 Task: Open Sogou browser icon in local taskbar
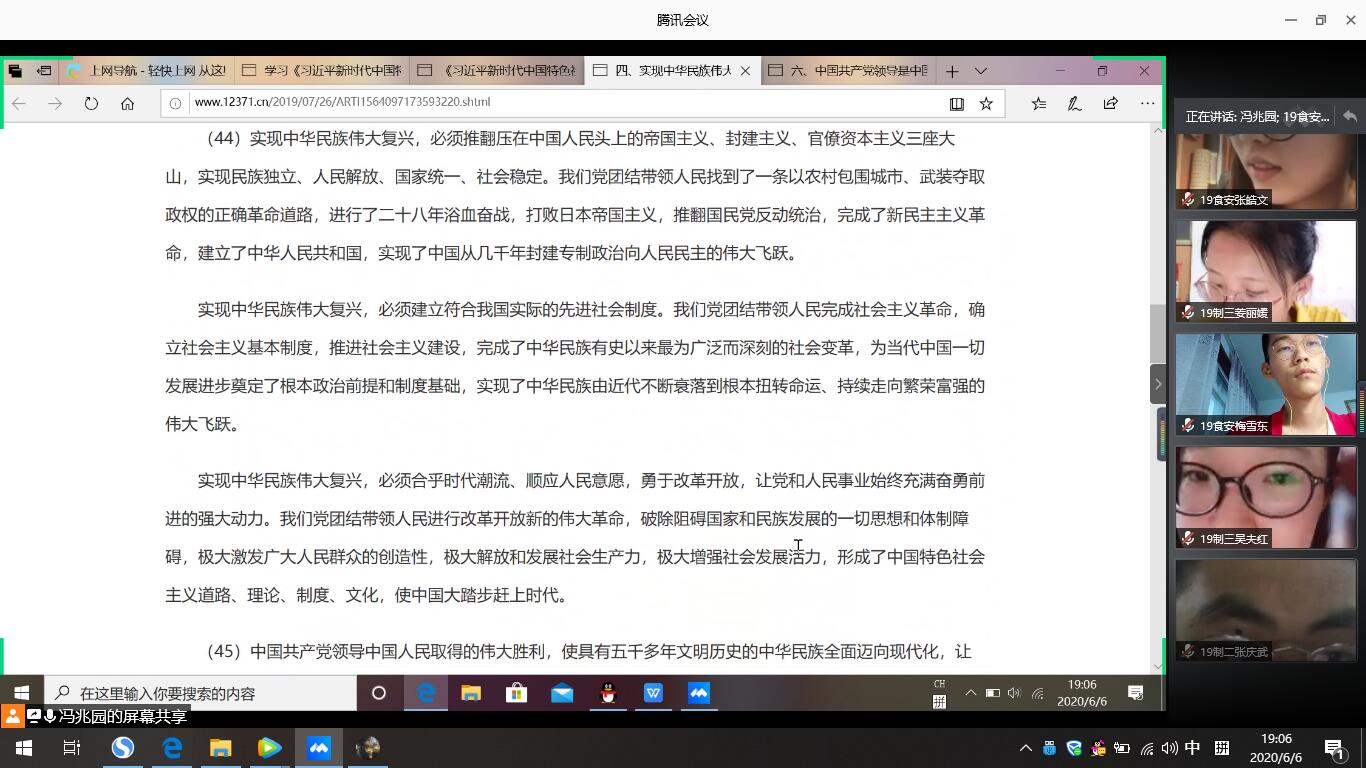point(122,748)
